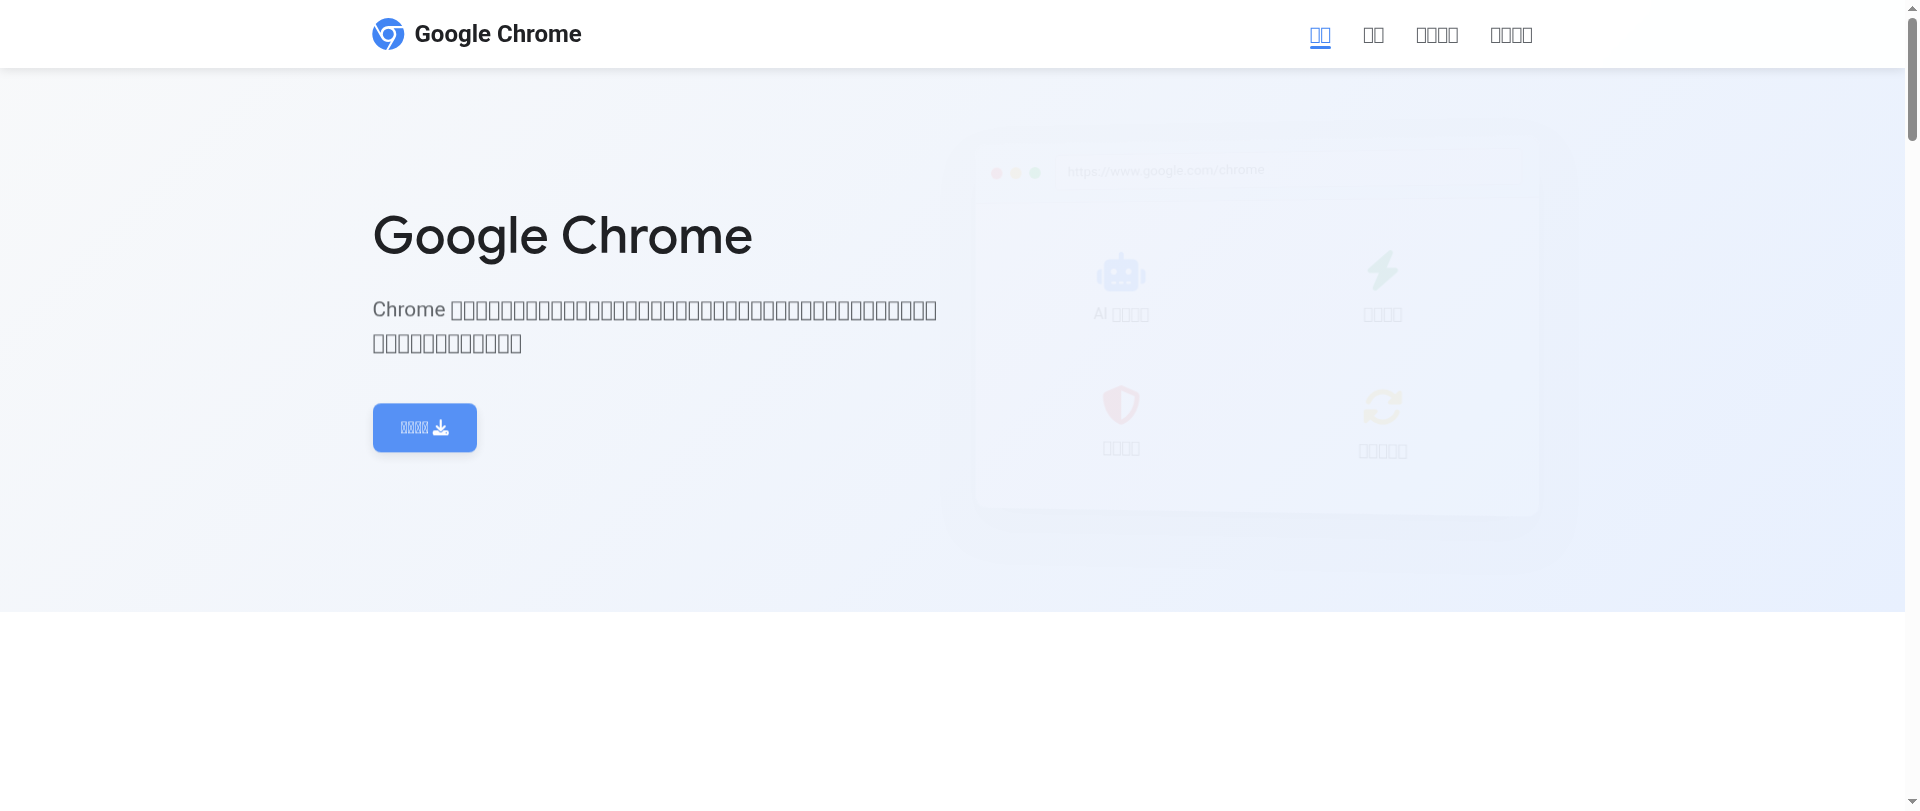Click the lightning bolt speed icon
Image resolution: width=1920 pixels, height=811 pixels.
1383,272
